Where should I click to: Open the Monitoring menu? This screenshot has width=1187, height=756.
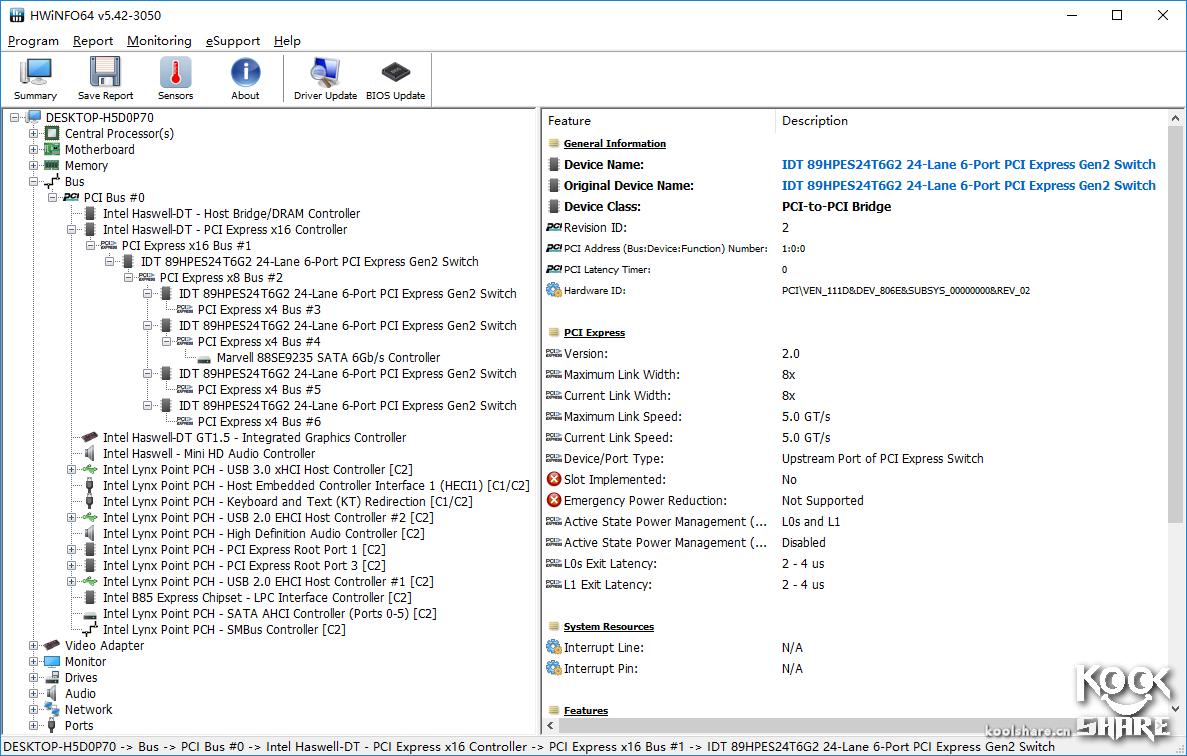[159, 41]
